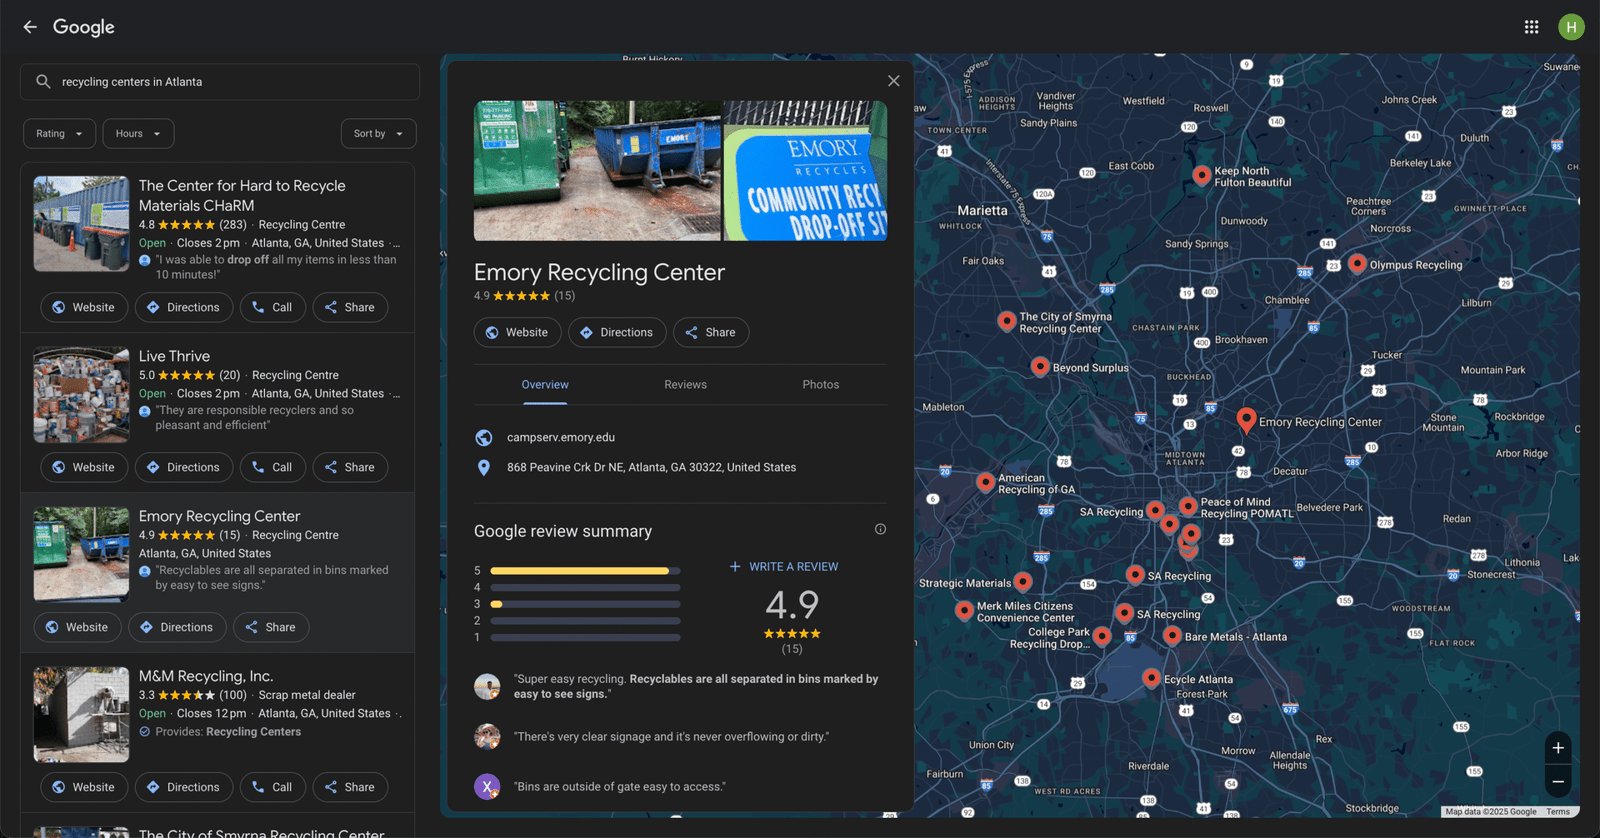The image size is (1600, 838).
Task: Select American Recycling of GA pin
Action: [985, 483]
